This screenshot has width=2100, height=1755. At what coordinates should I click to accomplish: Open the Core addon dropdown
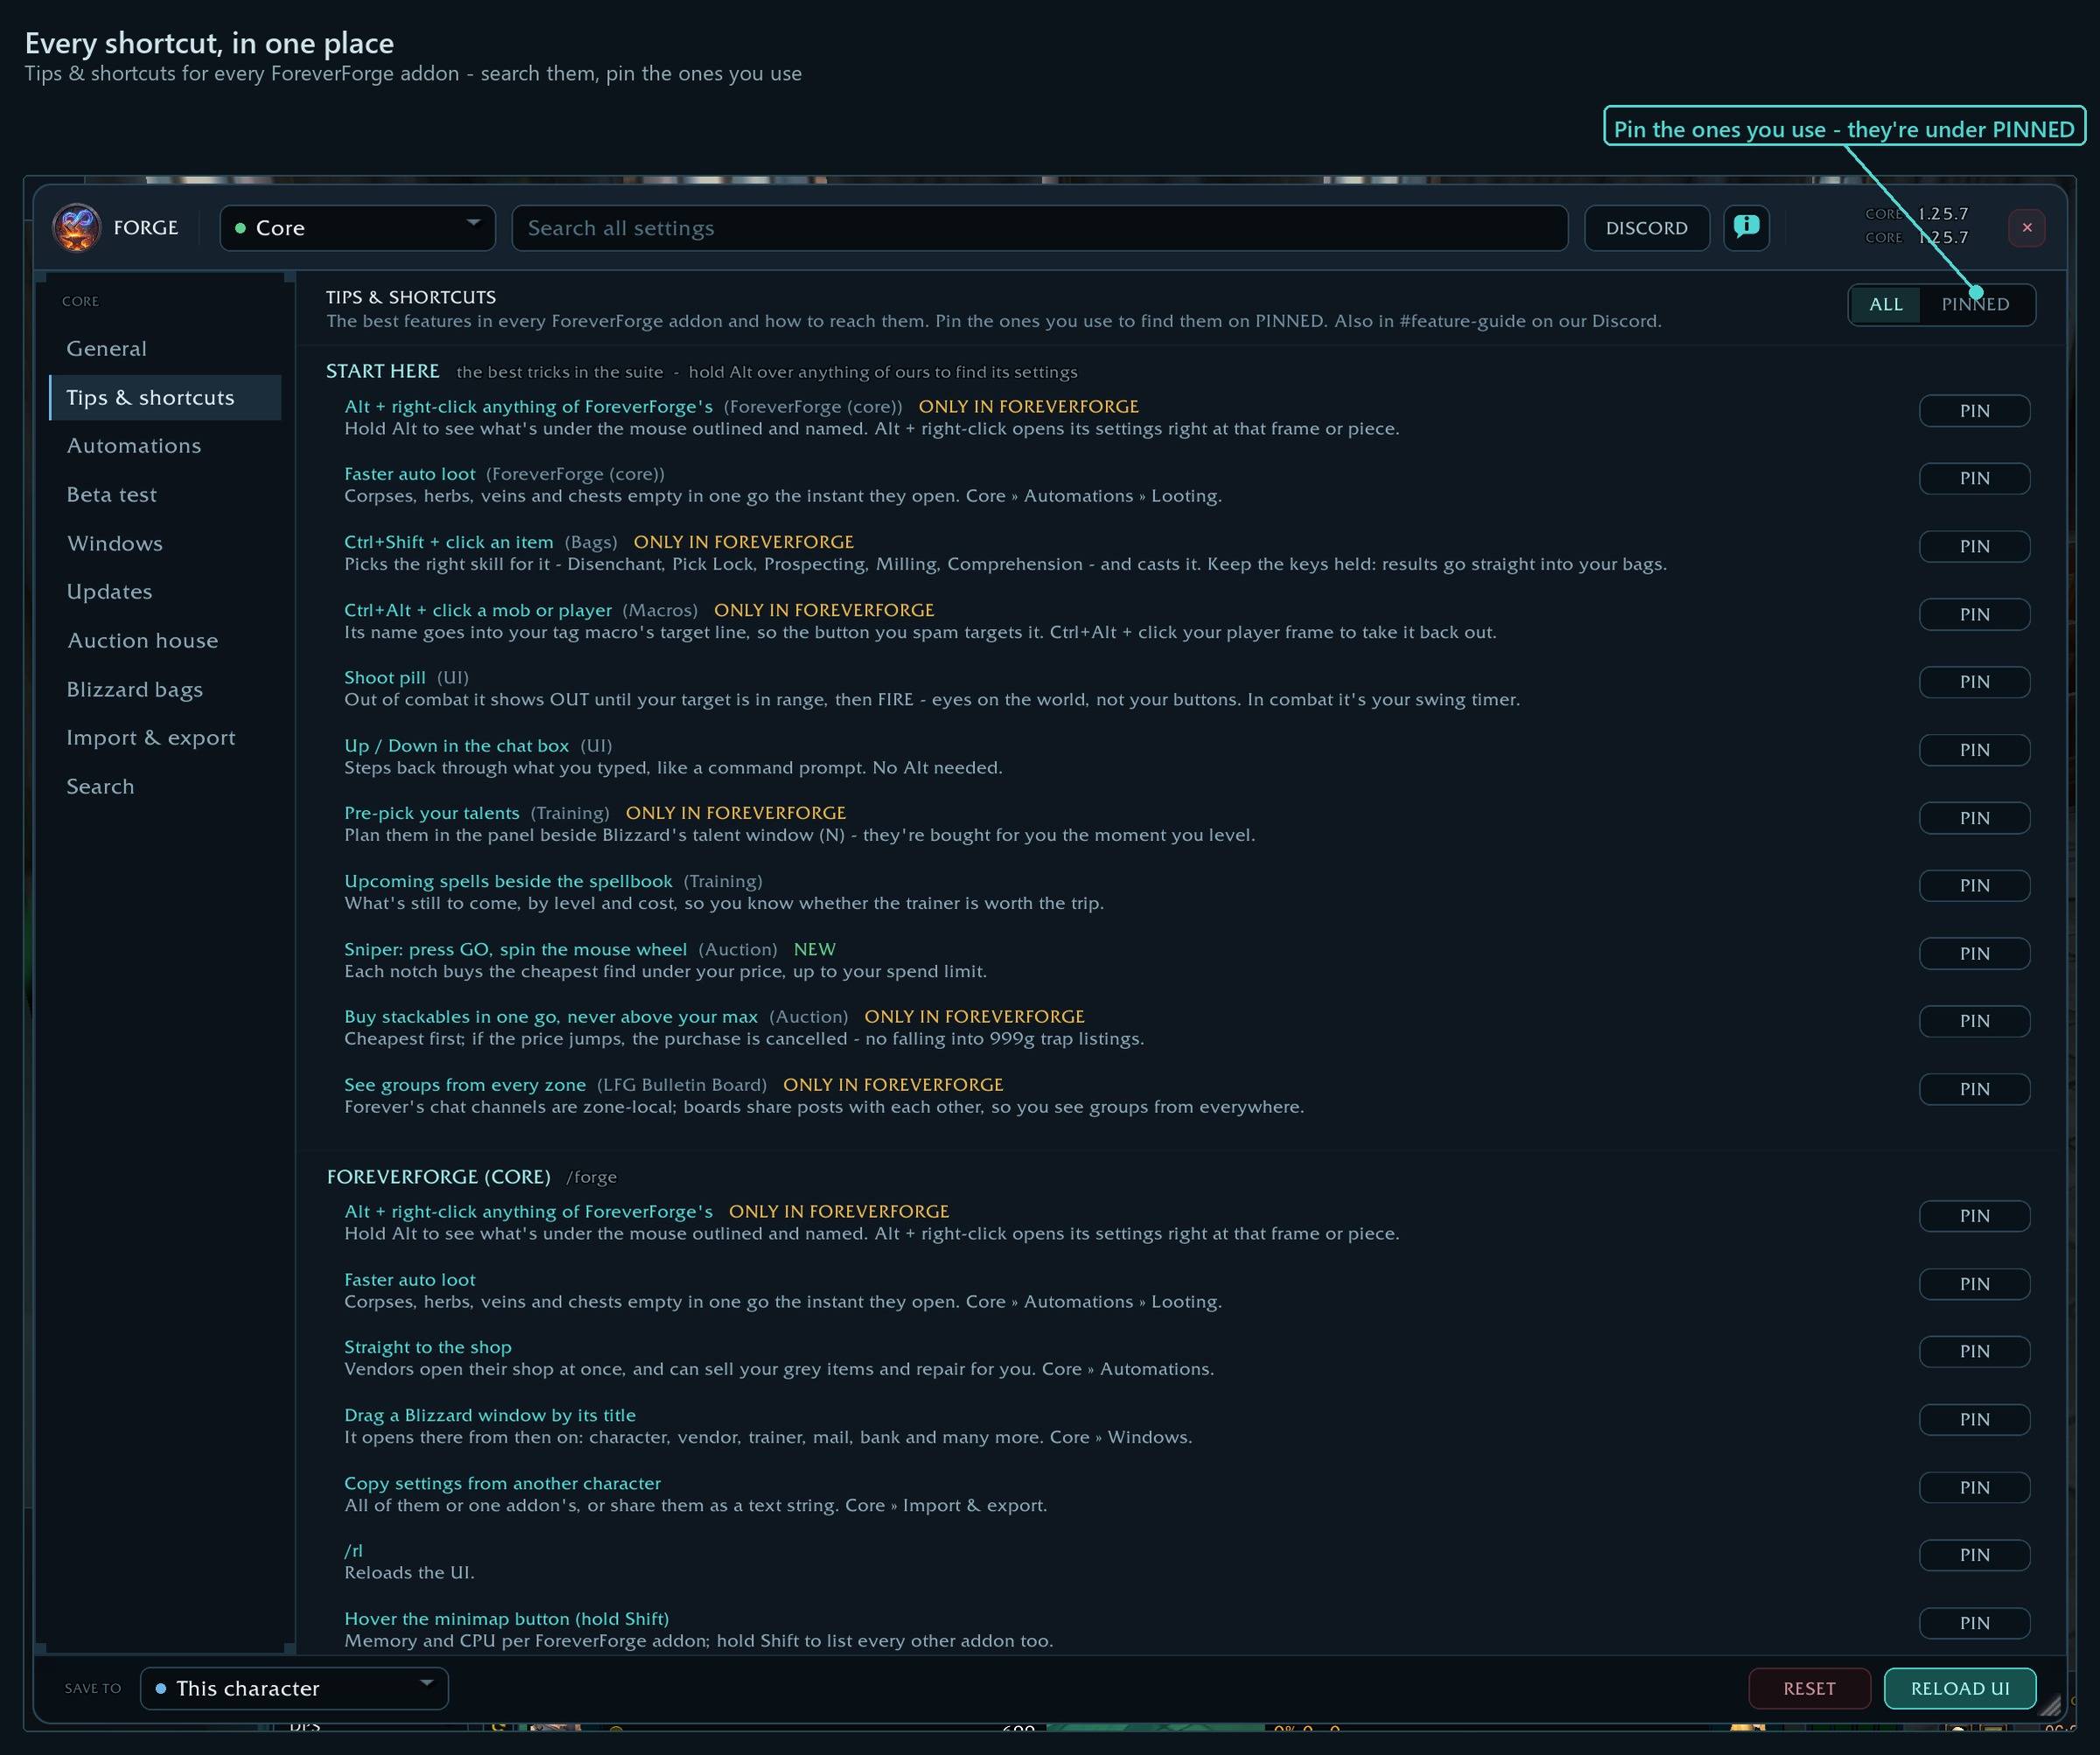point(357,228)
